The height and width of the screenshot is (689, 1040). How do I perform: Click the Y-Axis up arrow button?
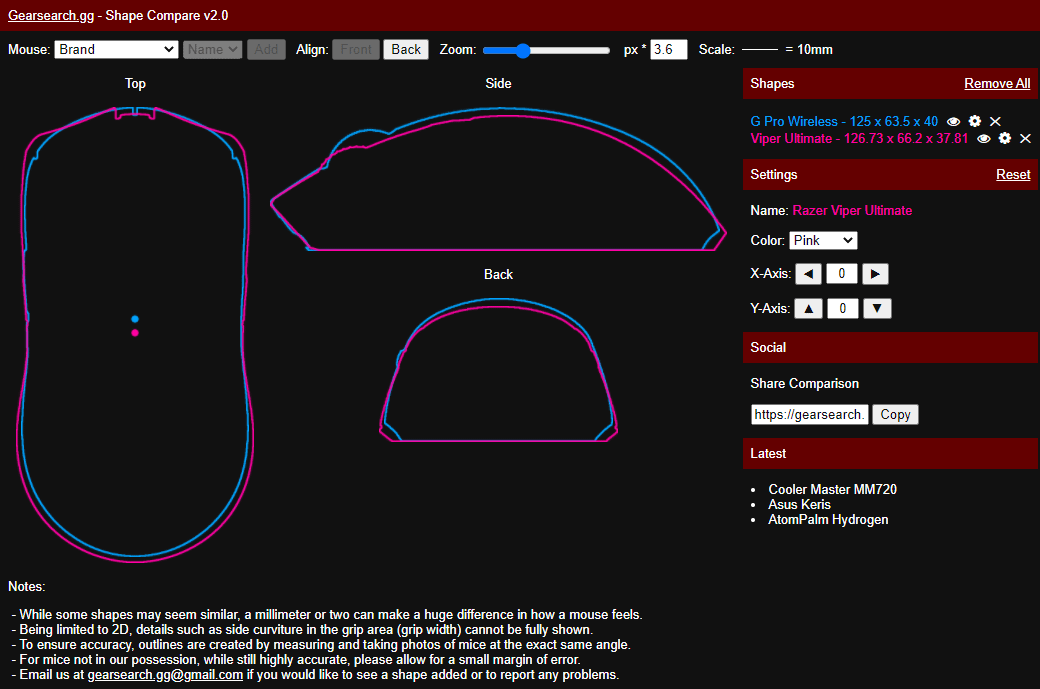(809, 308)
